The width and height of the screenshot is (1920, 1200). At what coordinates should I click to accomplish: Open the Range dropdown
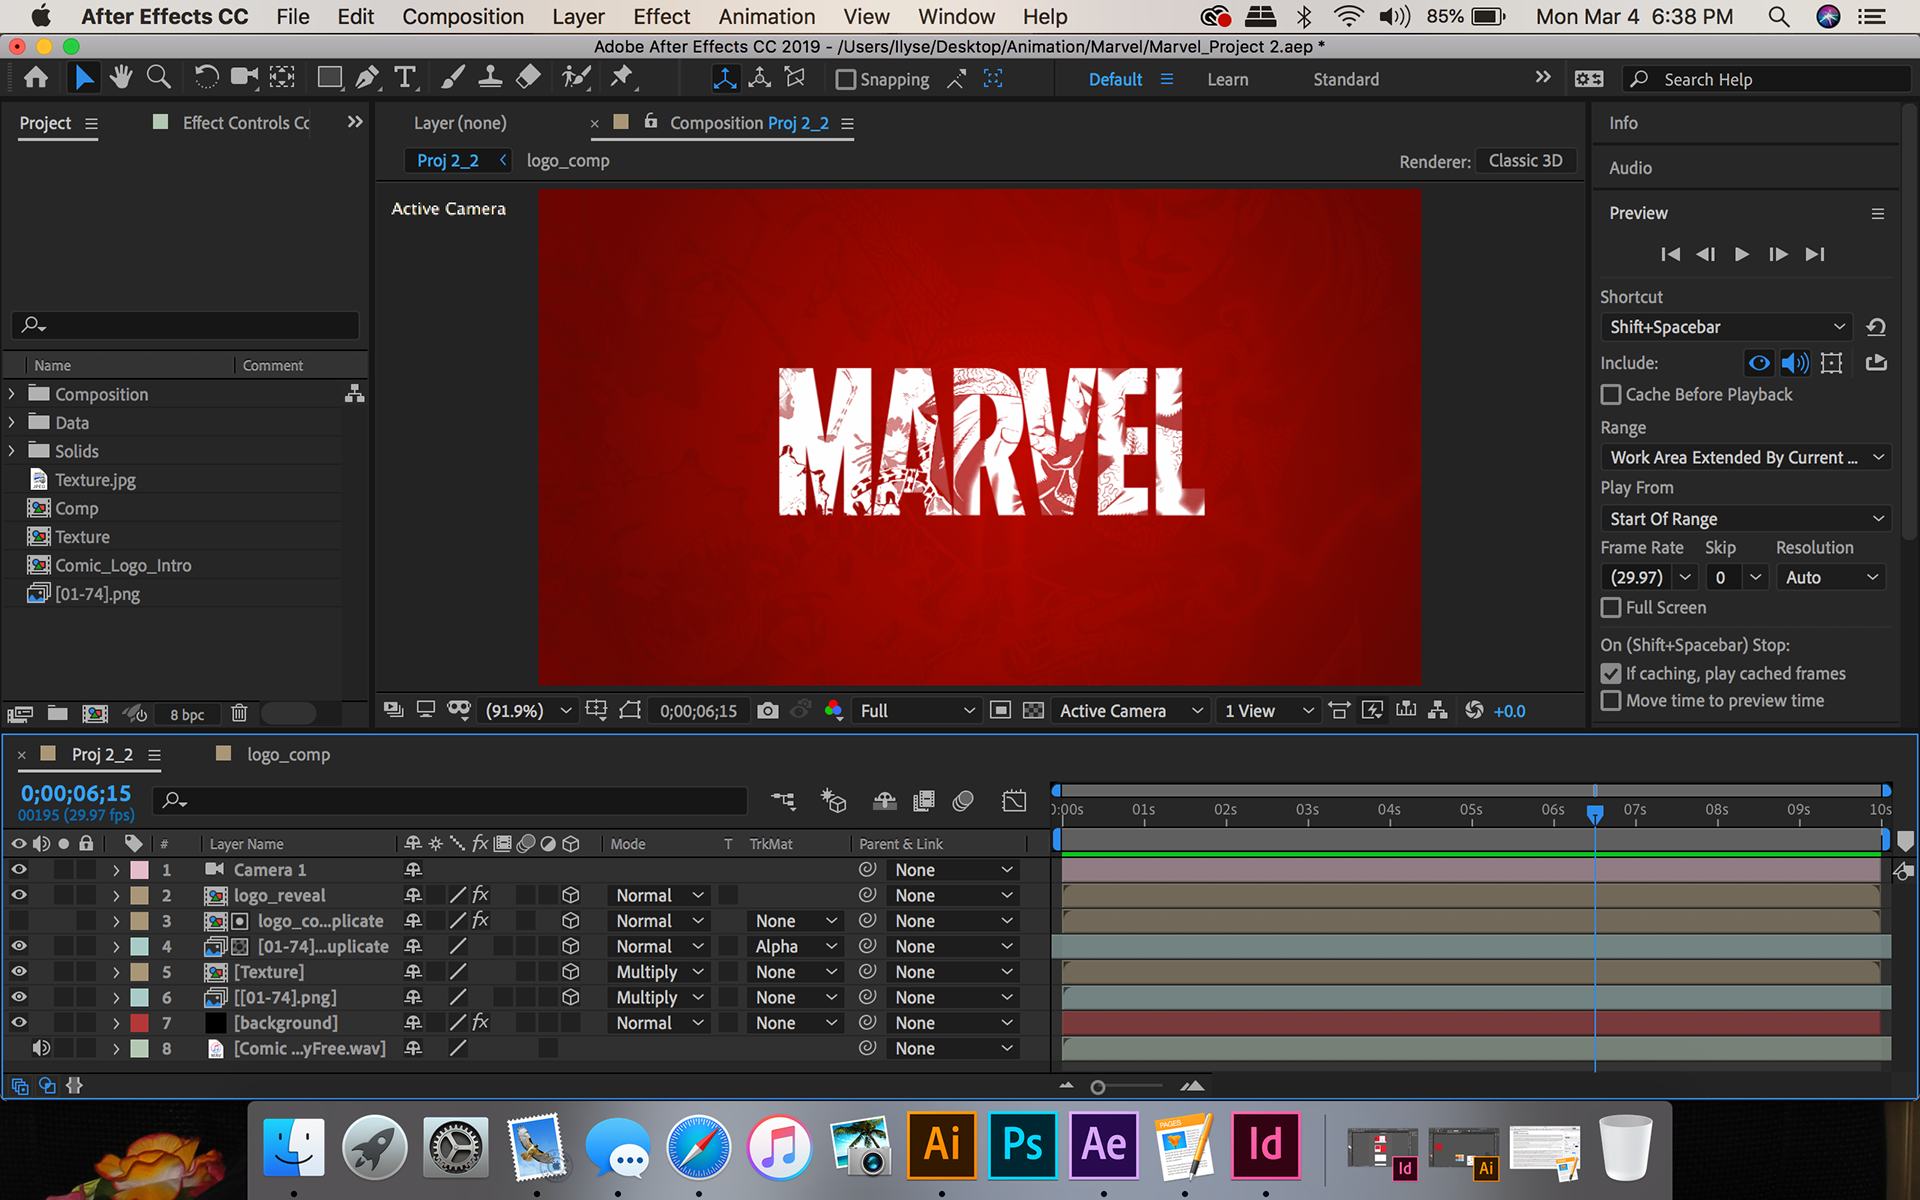(x=1745, y=457)
